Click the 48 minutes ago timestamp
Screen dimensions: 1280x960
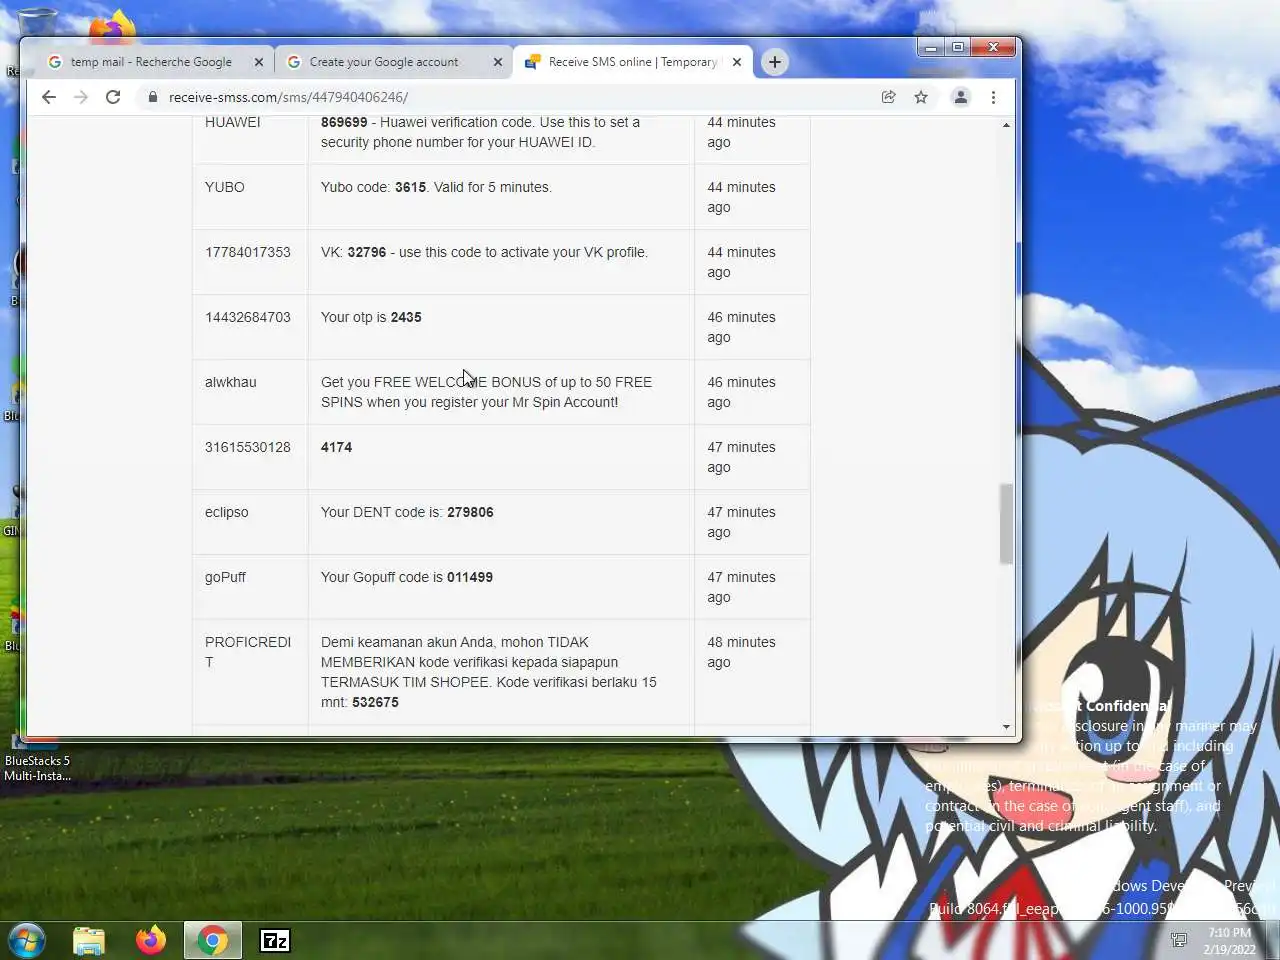coord(741,652)
